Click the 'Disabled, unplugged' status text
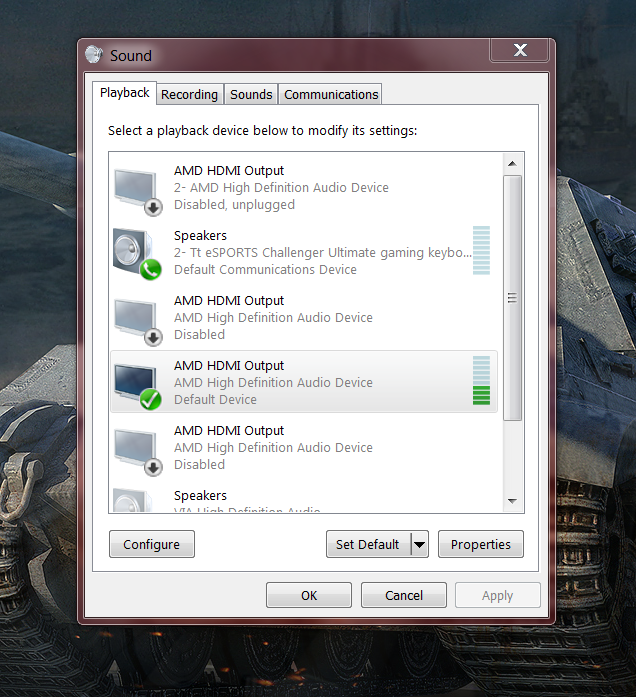636x697 pixels. 234,204
